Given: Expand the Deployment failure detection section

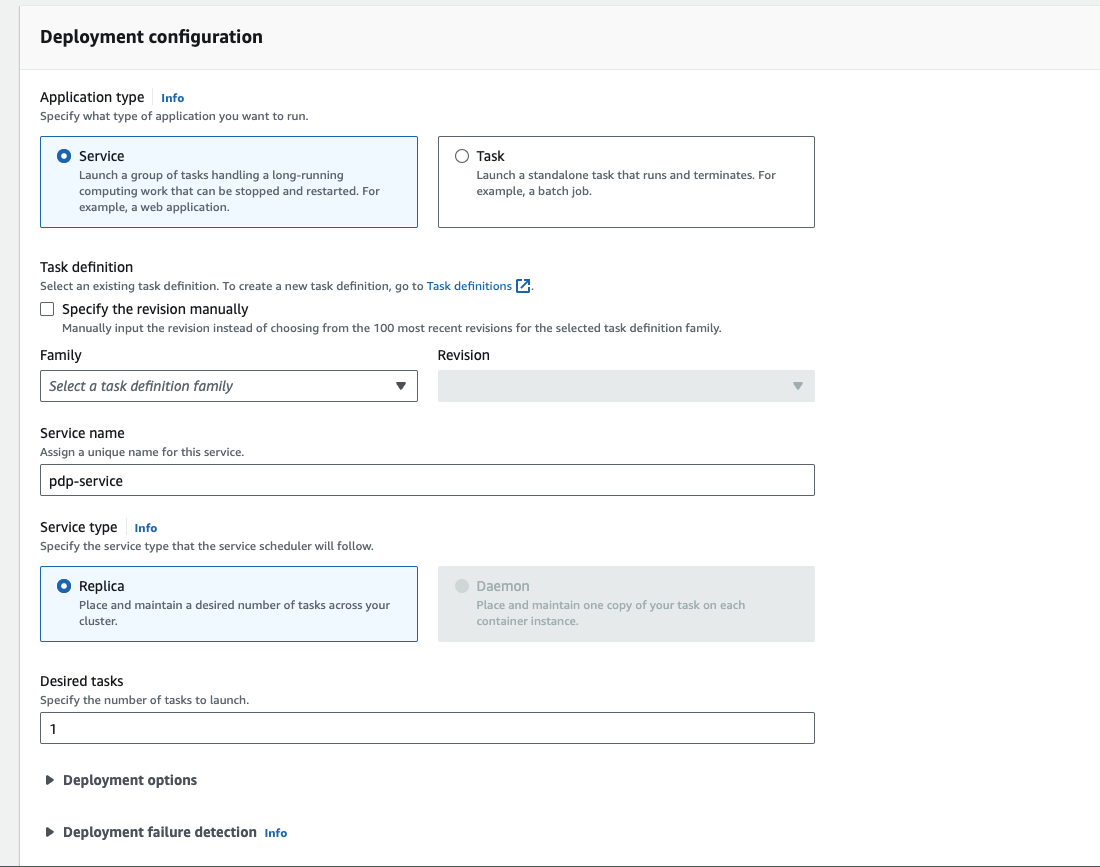Looking at the screenshot, I should click(x=159, y=832).
